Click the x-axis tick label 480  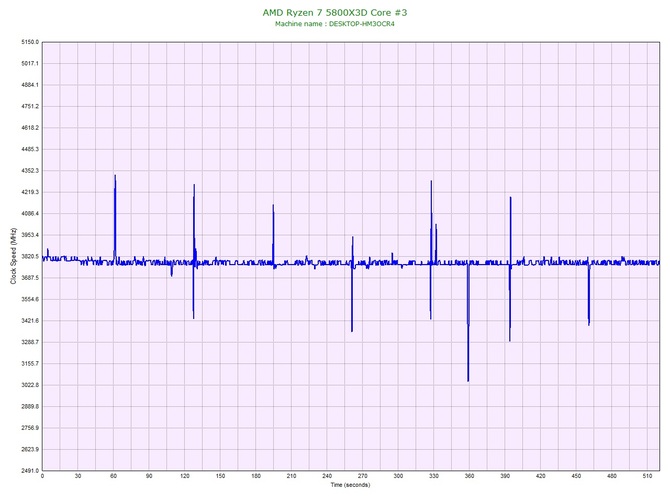611,476
